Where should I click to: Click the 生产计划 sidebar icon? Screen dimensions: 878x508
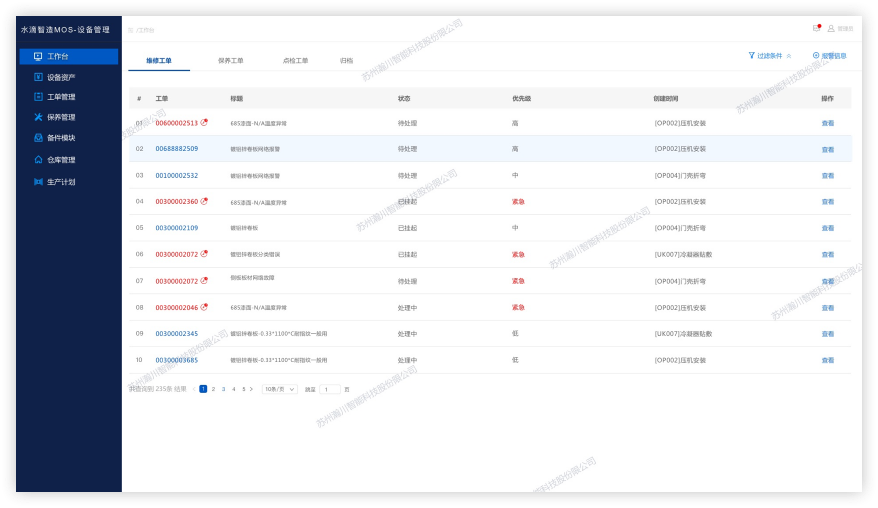click(x=38, y=181)
